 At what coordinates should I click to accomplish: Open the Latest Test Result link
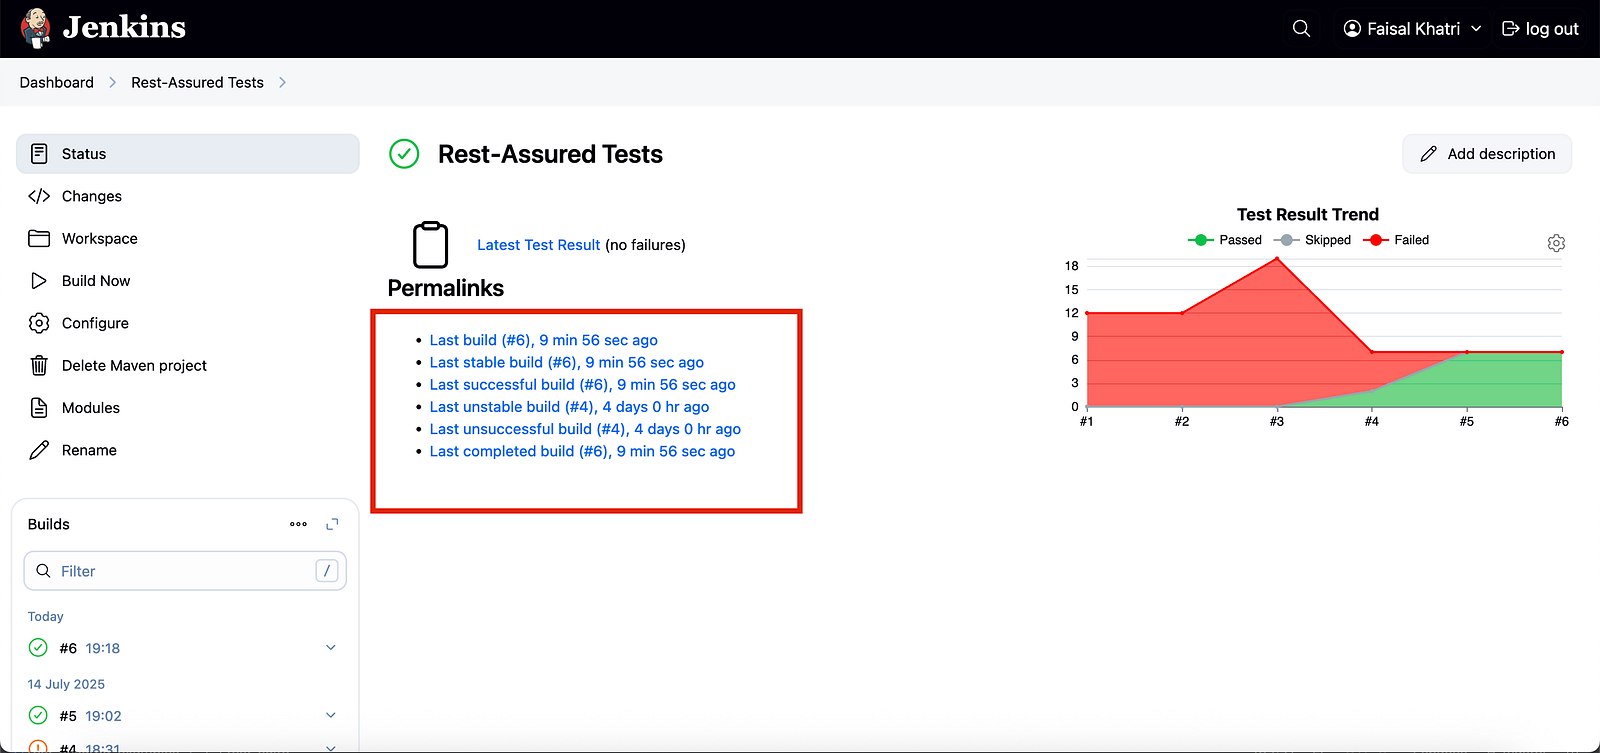click(x=538, y=245)
